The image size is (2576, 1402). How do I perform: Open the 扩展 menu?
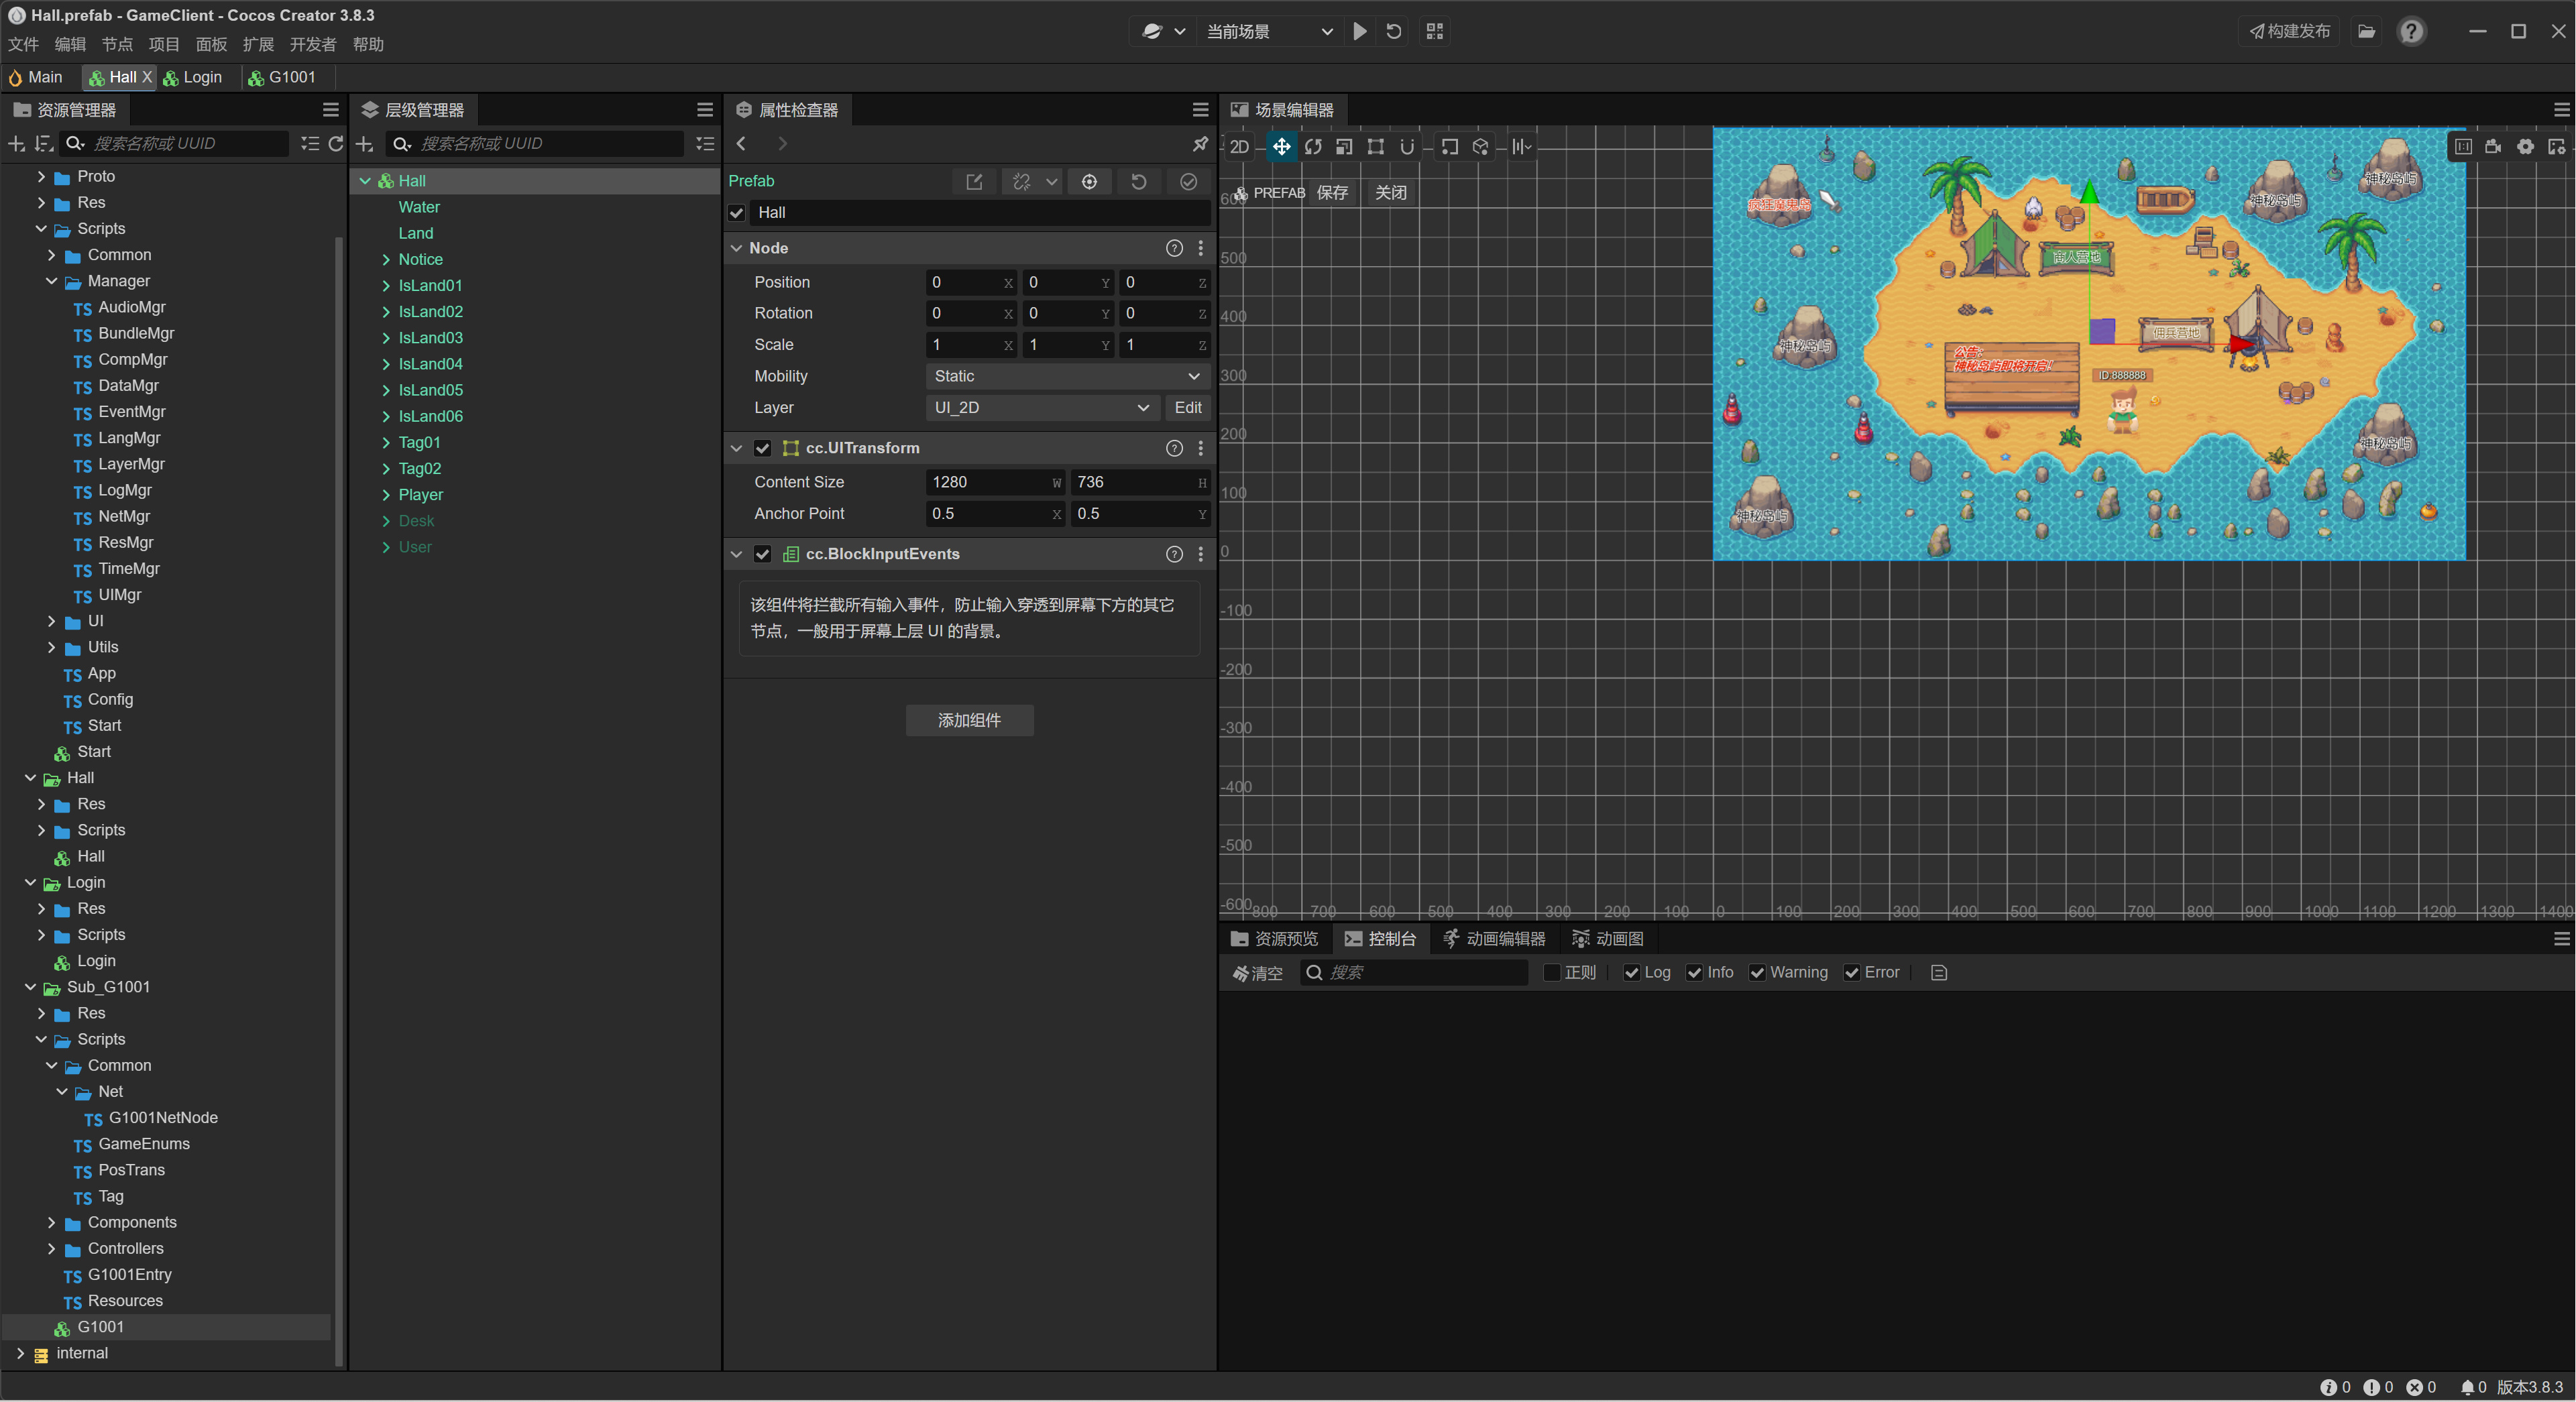coord(258,44)
